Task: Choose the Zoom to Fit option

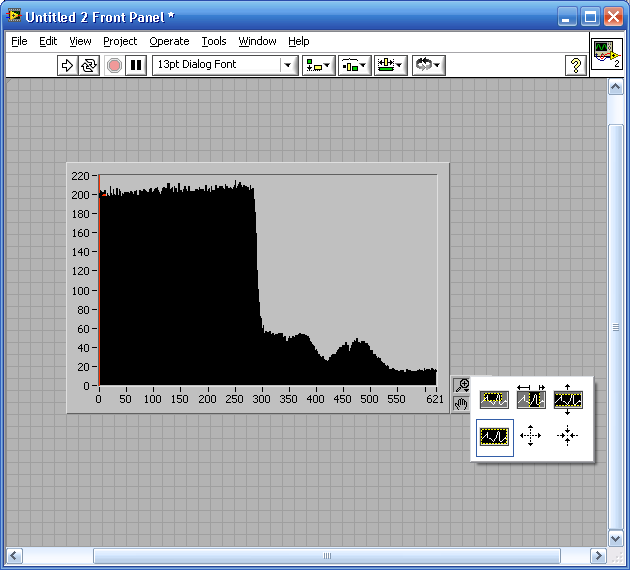Action: pyautogui.click(x=494, y=437)
